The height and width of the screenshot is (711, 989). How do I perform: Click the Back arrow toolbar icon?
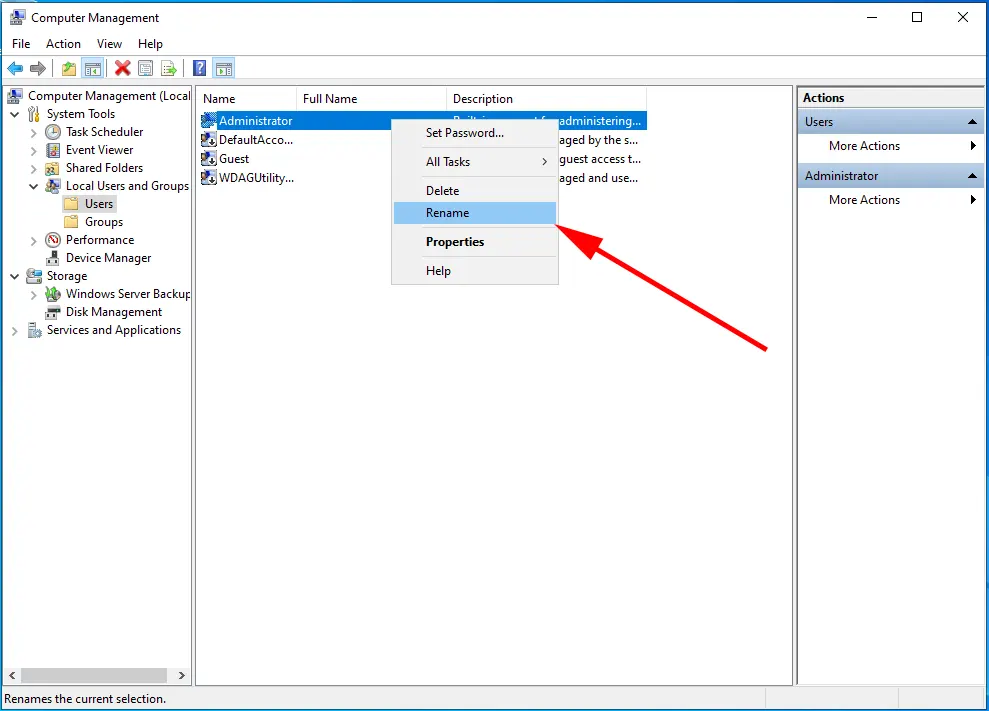(15, 68)
